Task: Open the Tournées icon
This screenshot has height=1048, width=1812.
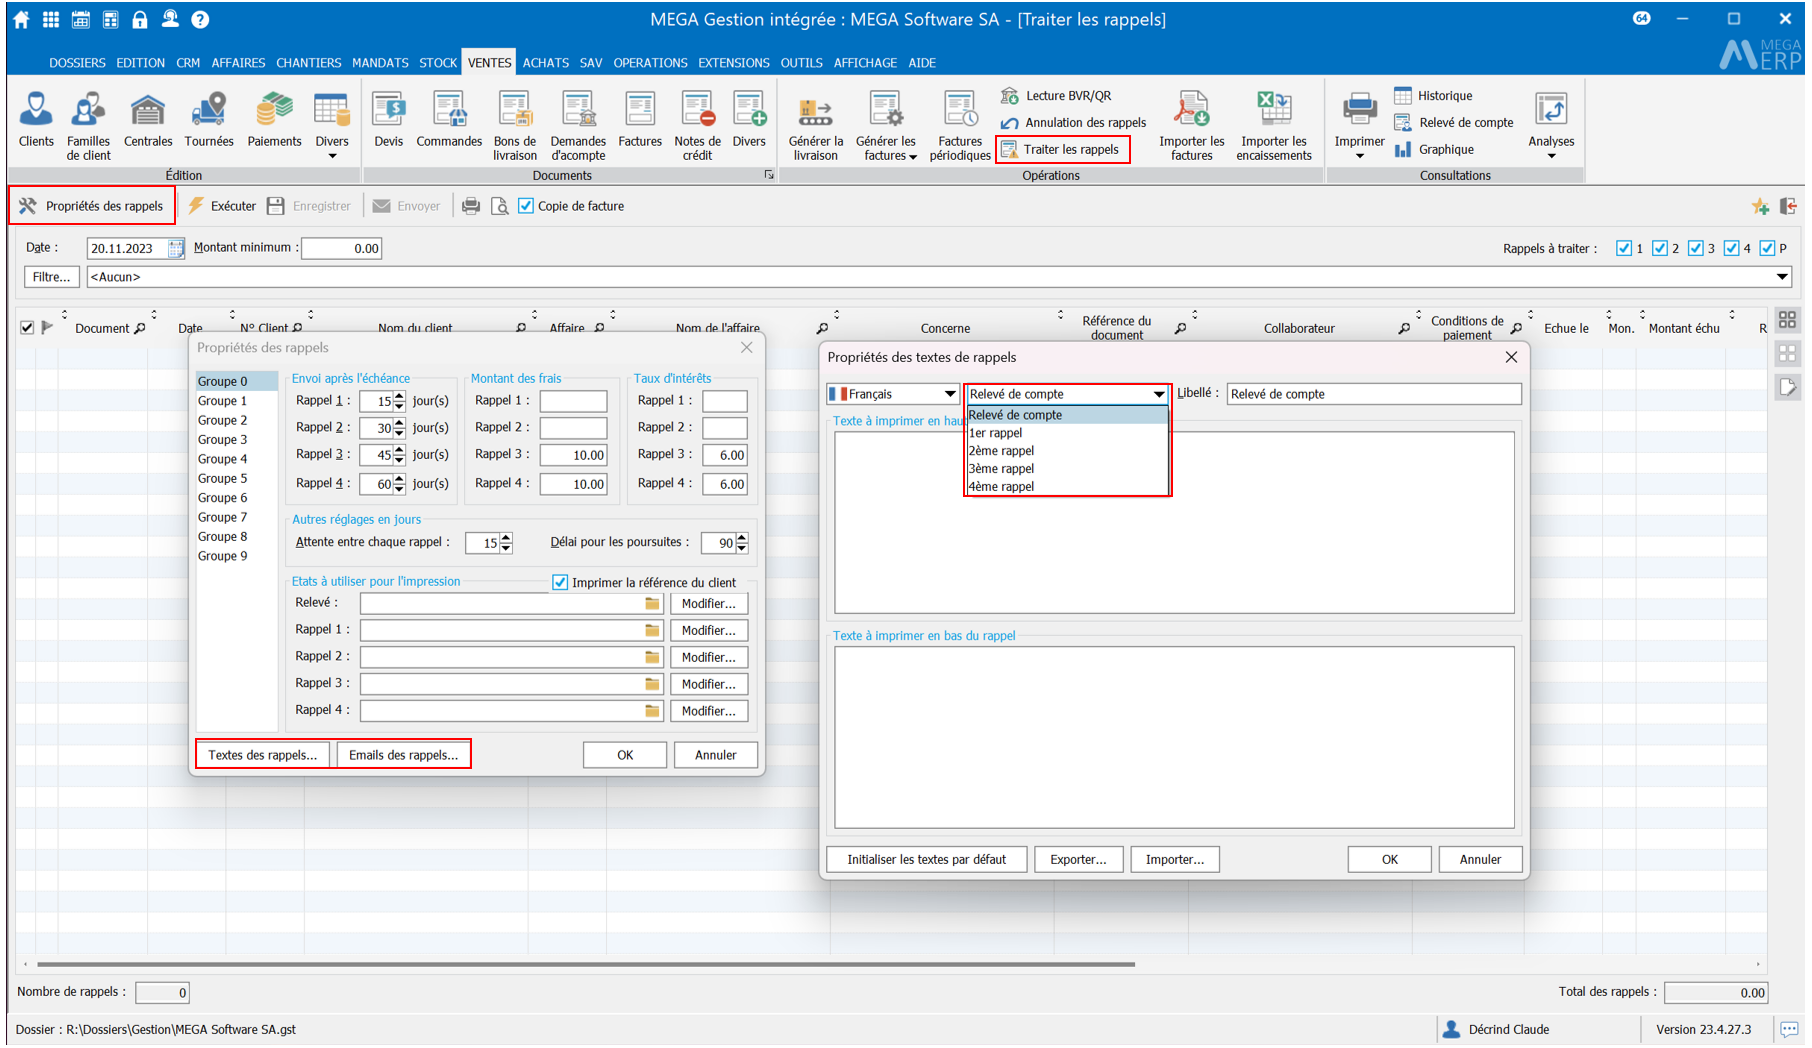Action: click(x=209, y=120)
